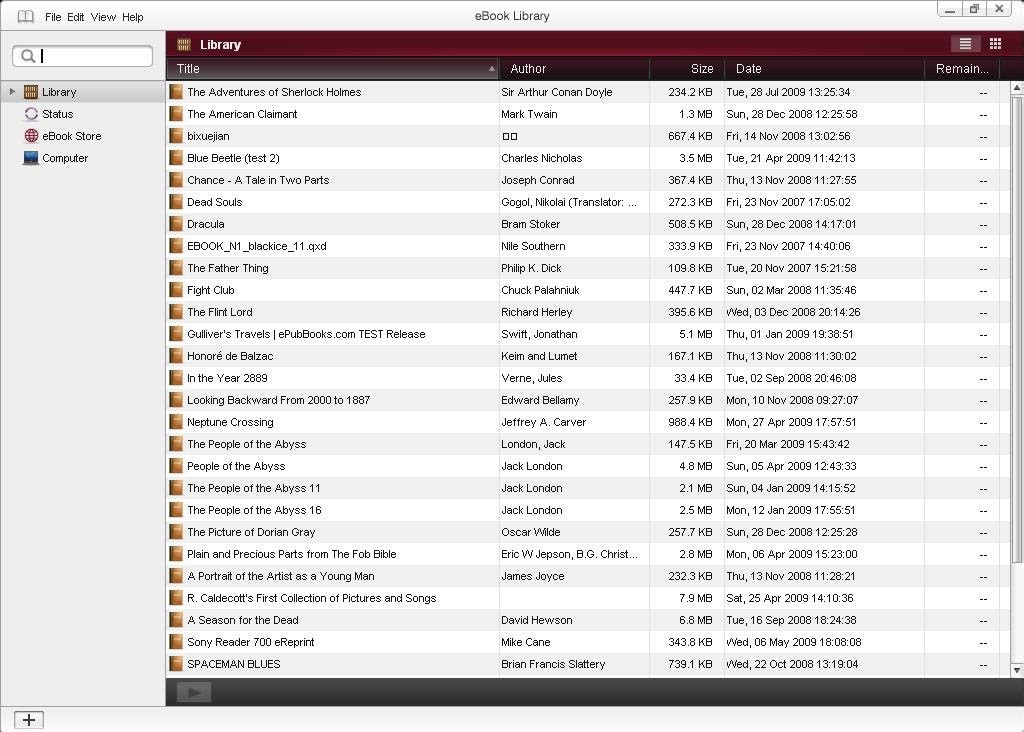Screen dimensions: 1024x732
Task: Click the eBook Store globe icon
Action: coord(31,136)
